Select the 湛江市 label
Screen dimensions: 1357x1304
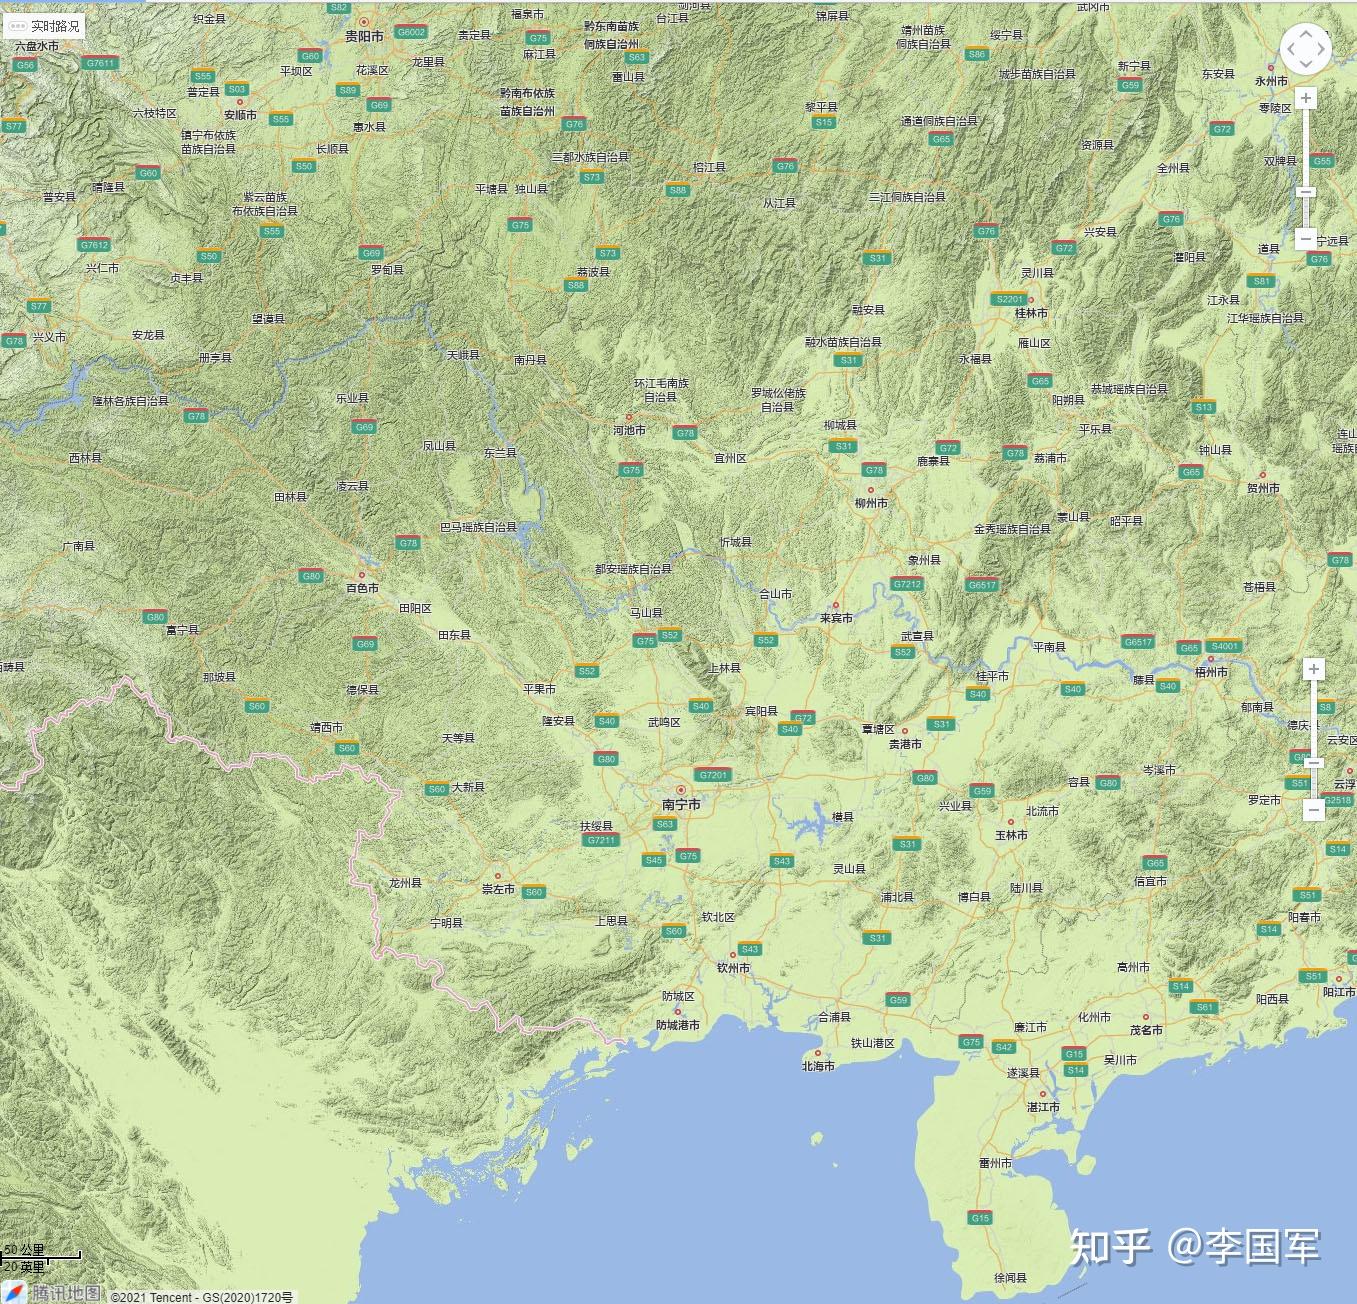(x=1043, y=1107)
